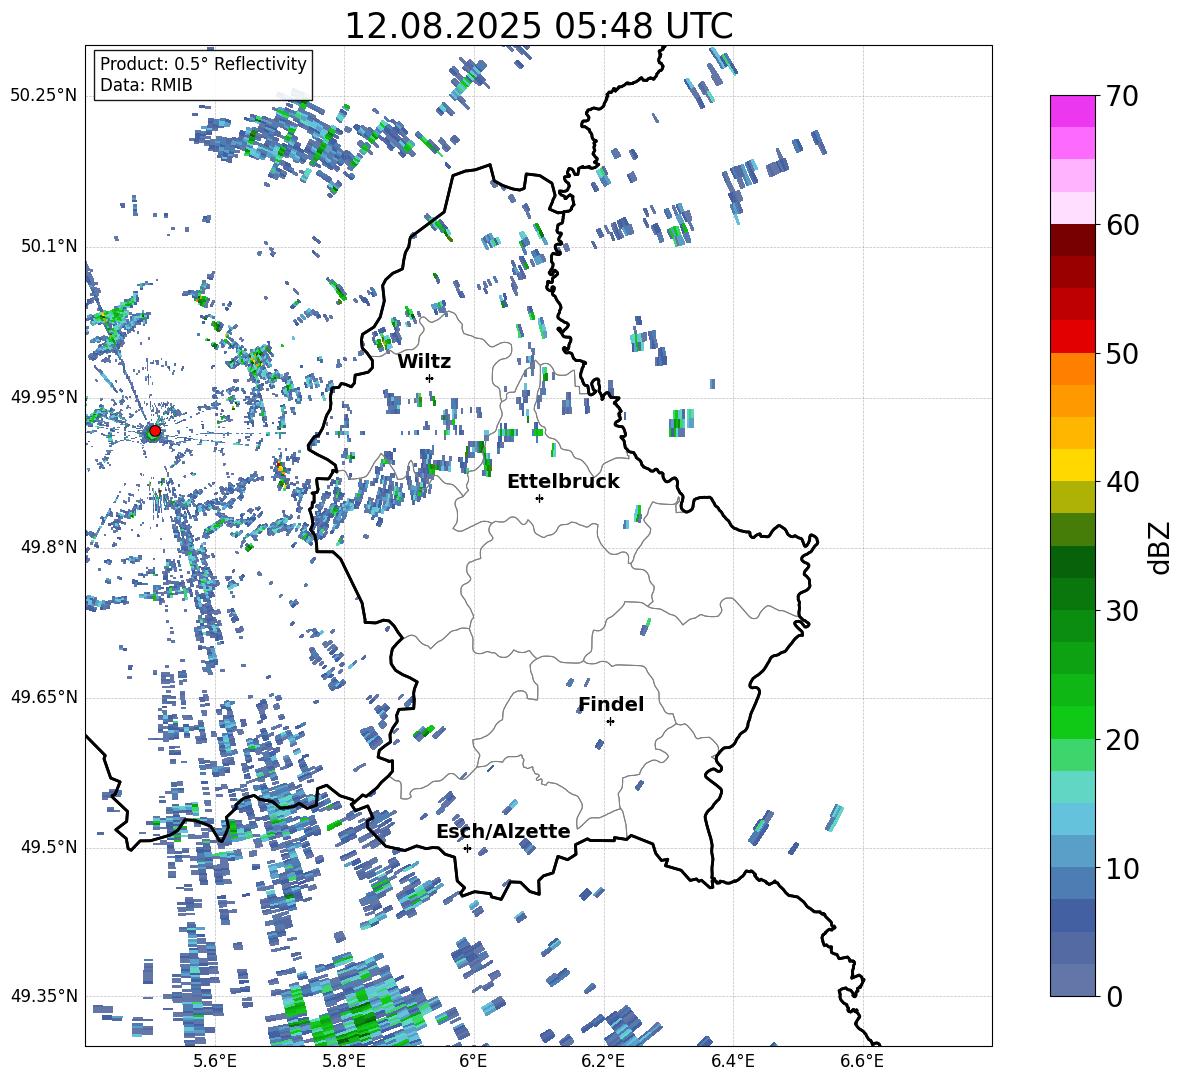Click the 6.4°E longitude label
The image size is (1184, 1081).
click(732, 1061)
